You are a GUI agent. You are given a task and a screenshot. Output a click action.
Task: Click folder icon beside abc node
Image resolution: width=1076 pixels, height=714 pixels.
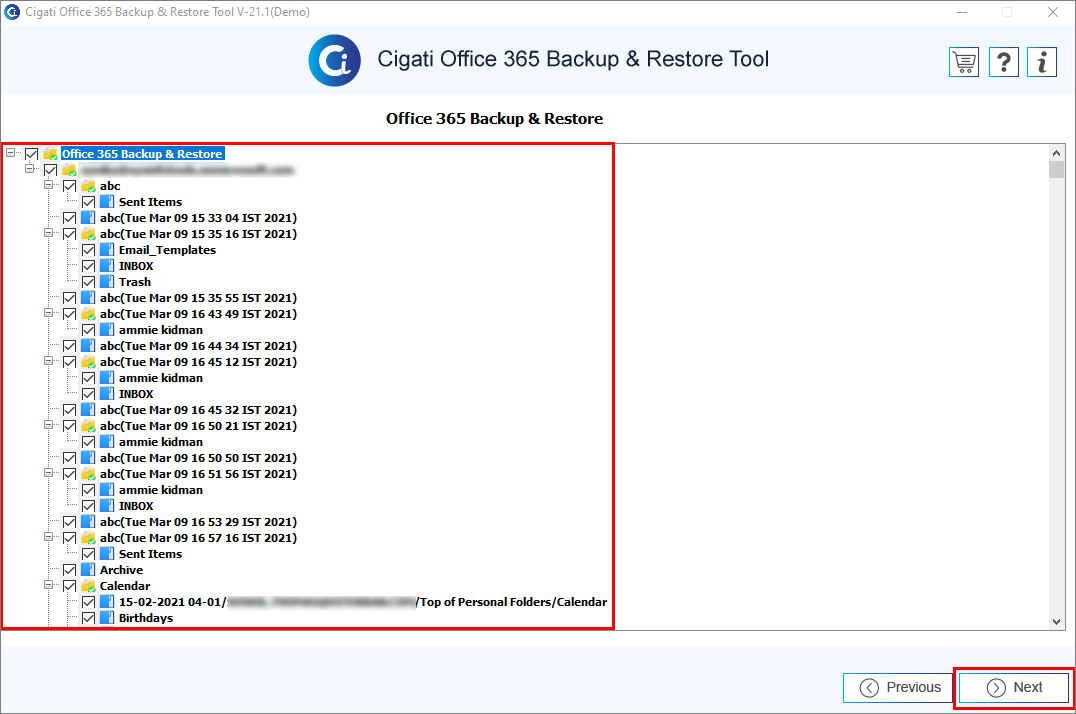88,186
